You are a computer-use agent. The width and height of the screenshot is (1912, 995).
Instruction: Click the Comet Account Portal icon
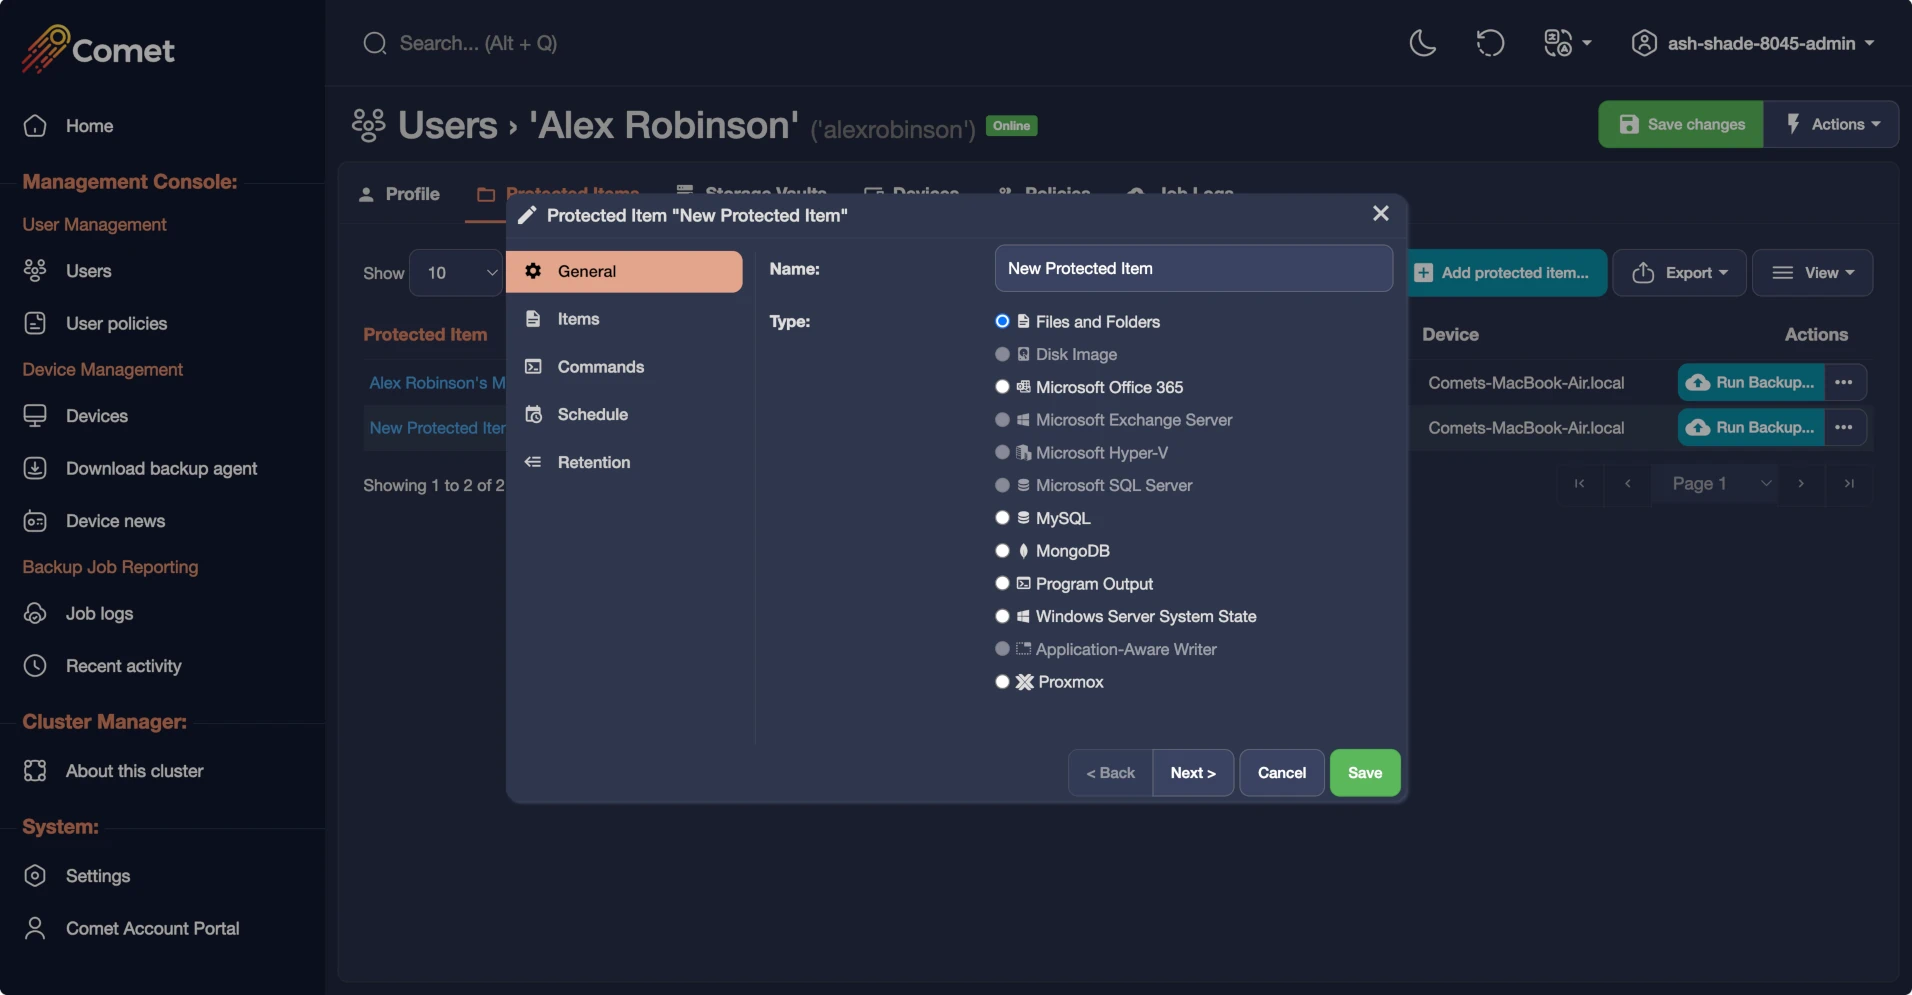[35, 928]
